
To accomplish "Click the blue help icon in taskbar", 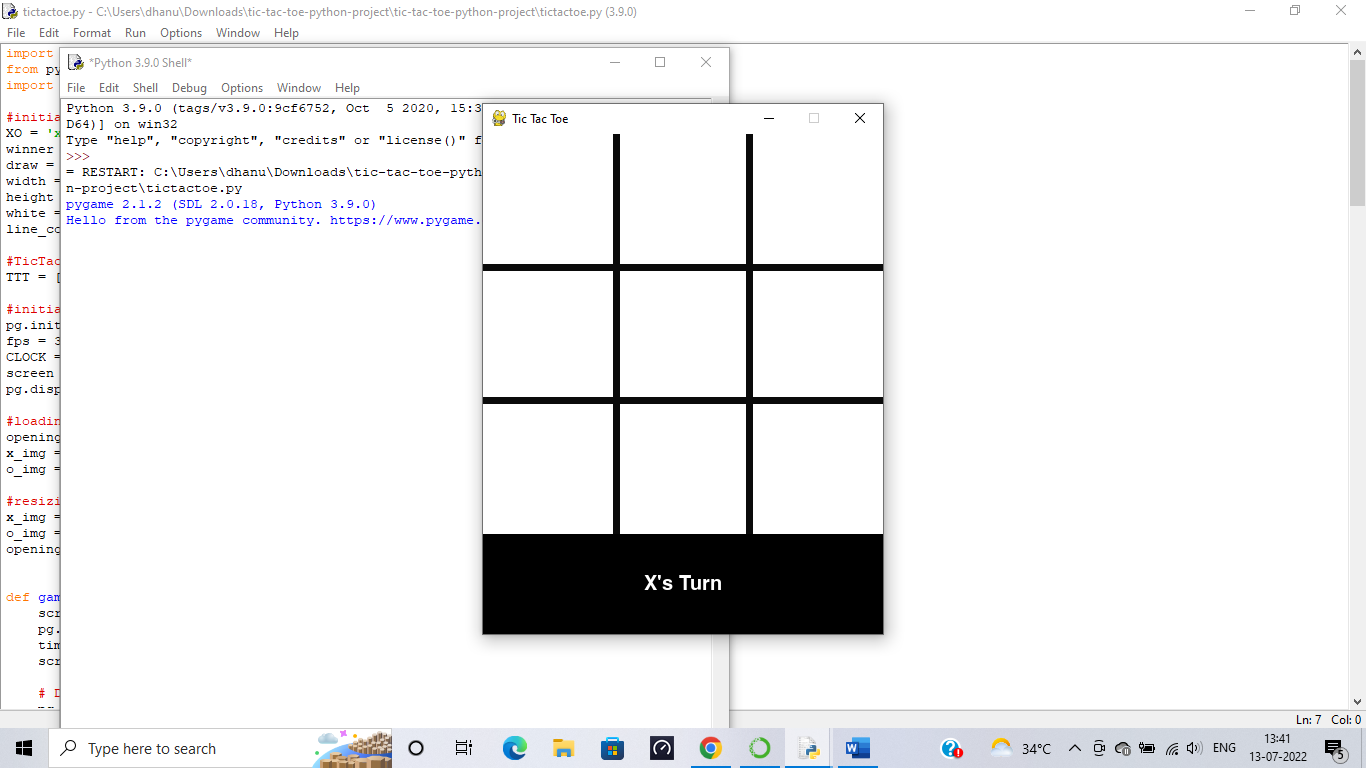I will tap(951, 748).
